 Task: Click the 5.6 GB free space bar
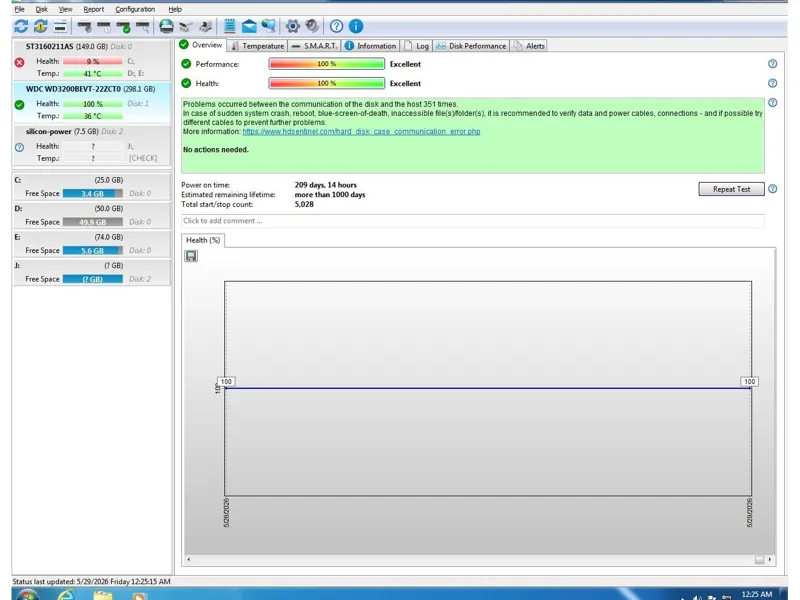[x=93, y=251]
